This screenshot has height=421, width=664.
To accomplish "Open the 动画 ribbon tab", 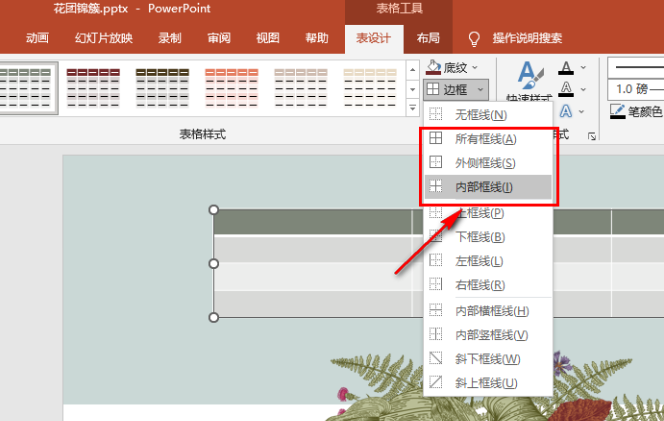I will point(37,38).
